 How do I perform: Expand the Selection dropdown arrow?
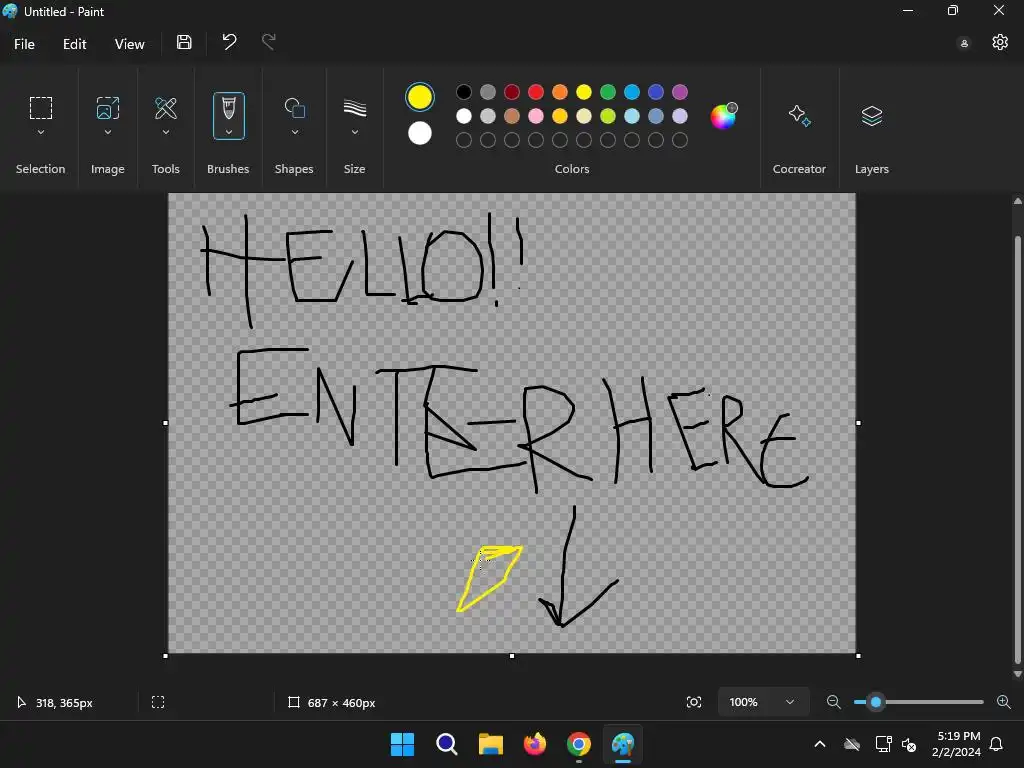tap(40, 132)
